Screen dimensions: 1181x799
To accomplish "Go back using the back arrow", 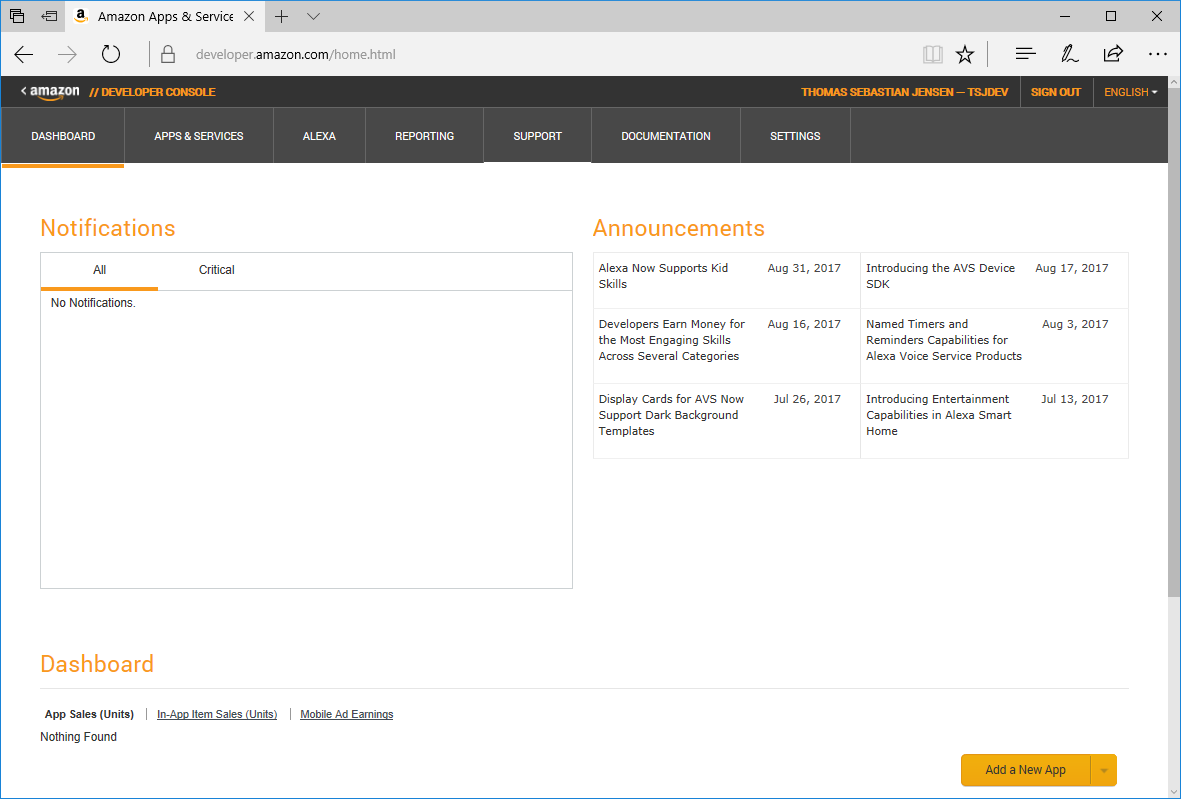I will point(24,54).
